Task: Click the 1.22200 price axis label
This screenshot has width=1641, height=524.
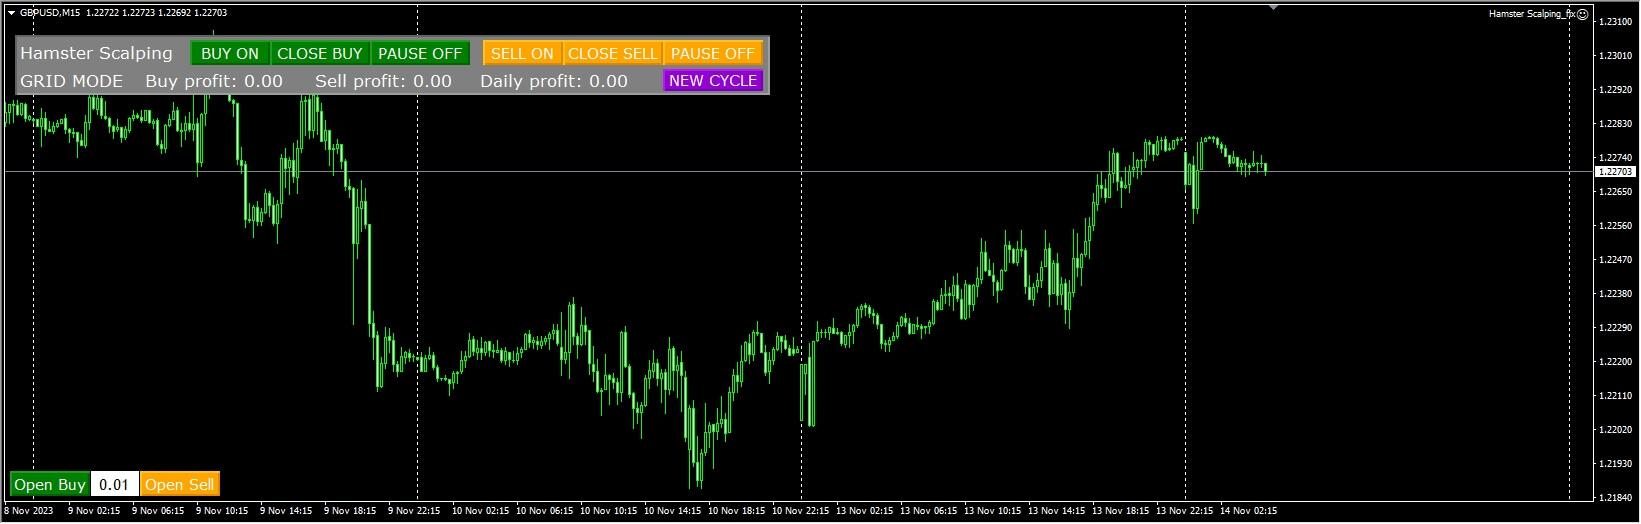Action: click(1616, 361)
